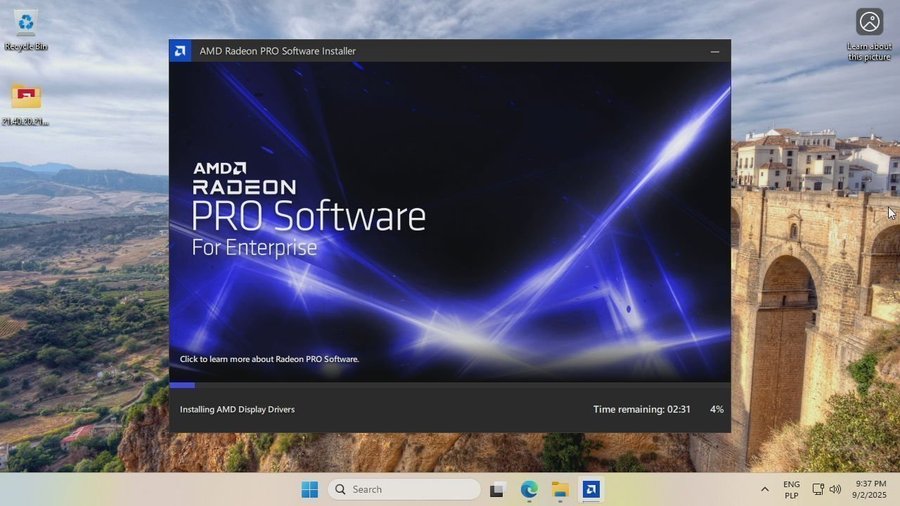Screen dimensions: 900x506
Task: Open the volume control in system tray
Action: [x=837, y=489]
